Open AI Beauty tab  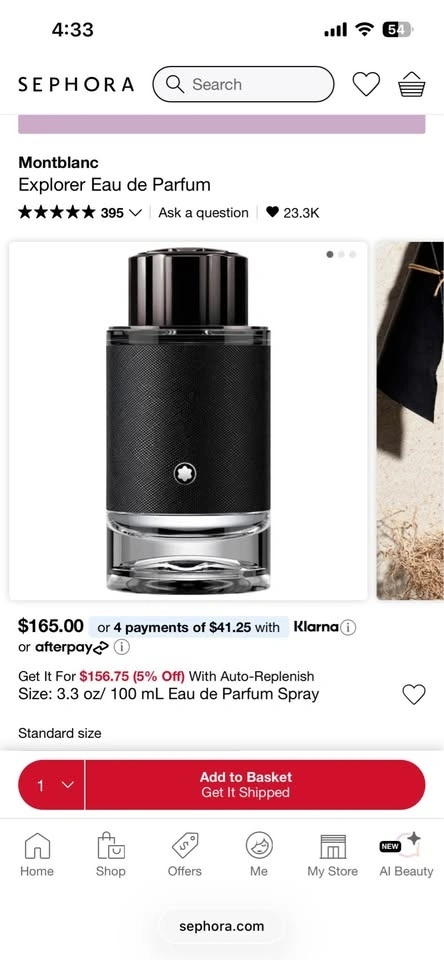[406, 855]
